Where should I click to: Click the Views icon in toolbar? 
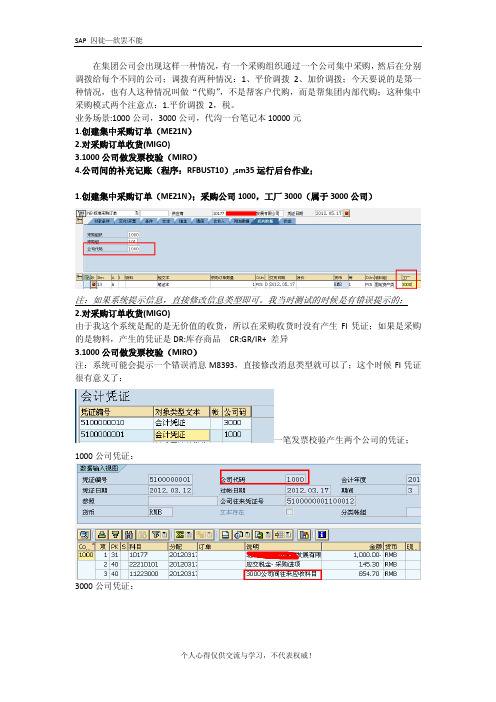tap(238, 535)
